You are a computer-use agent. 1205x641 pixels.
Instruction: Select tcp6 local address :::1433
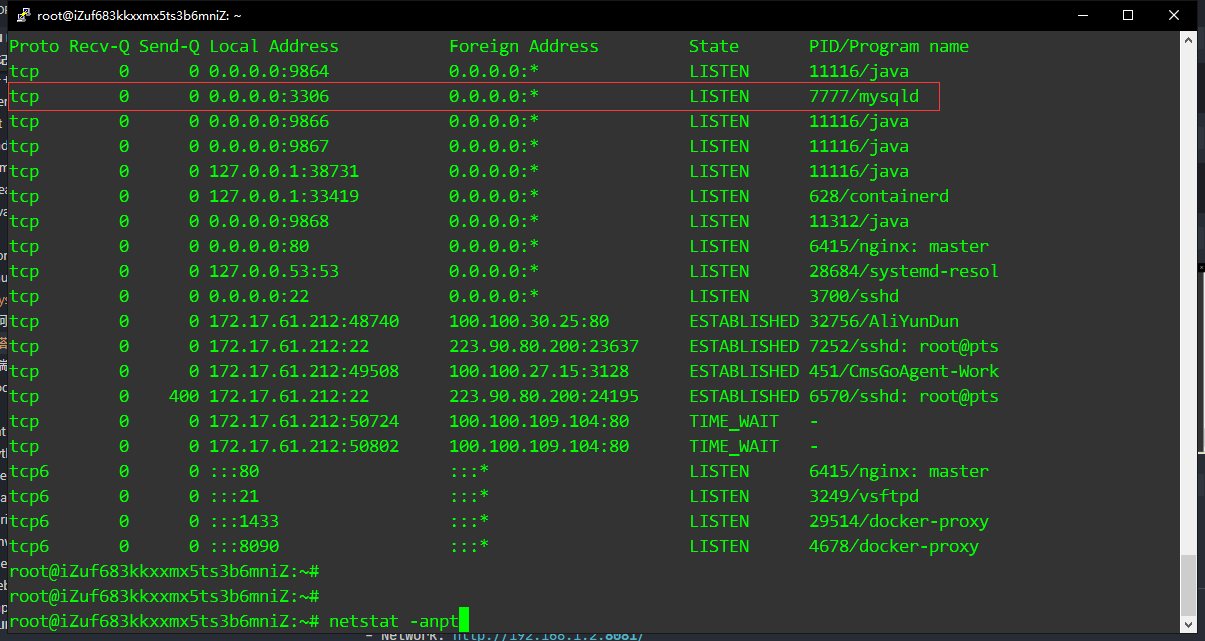244,521
